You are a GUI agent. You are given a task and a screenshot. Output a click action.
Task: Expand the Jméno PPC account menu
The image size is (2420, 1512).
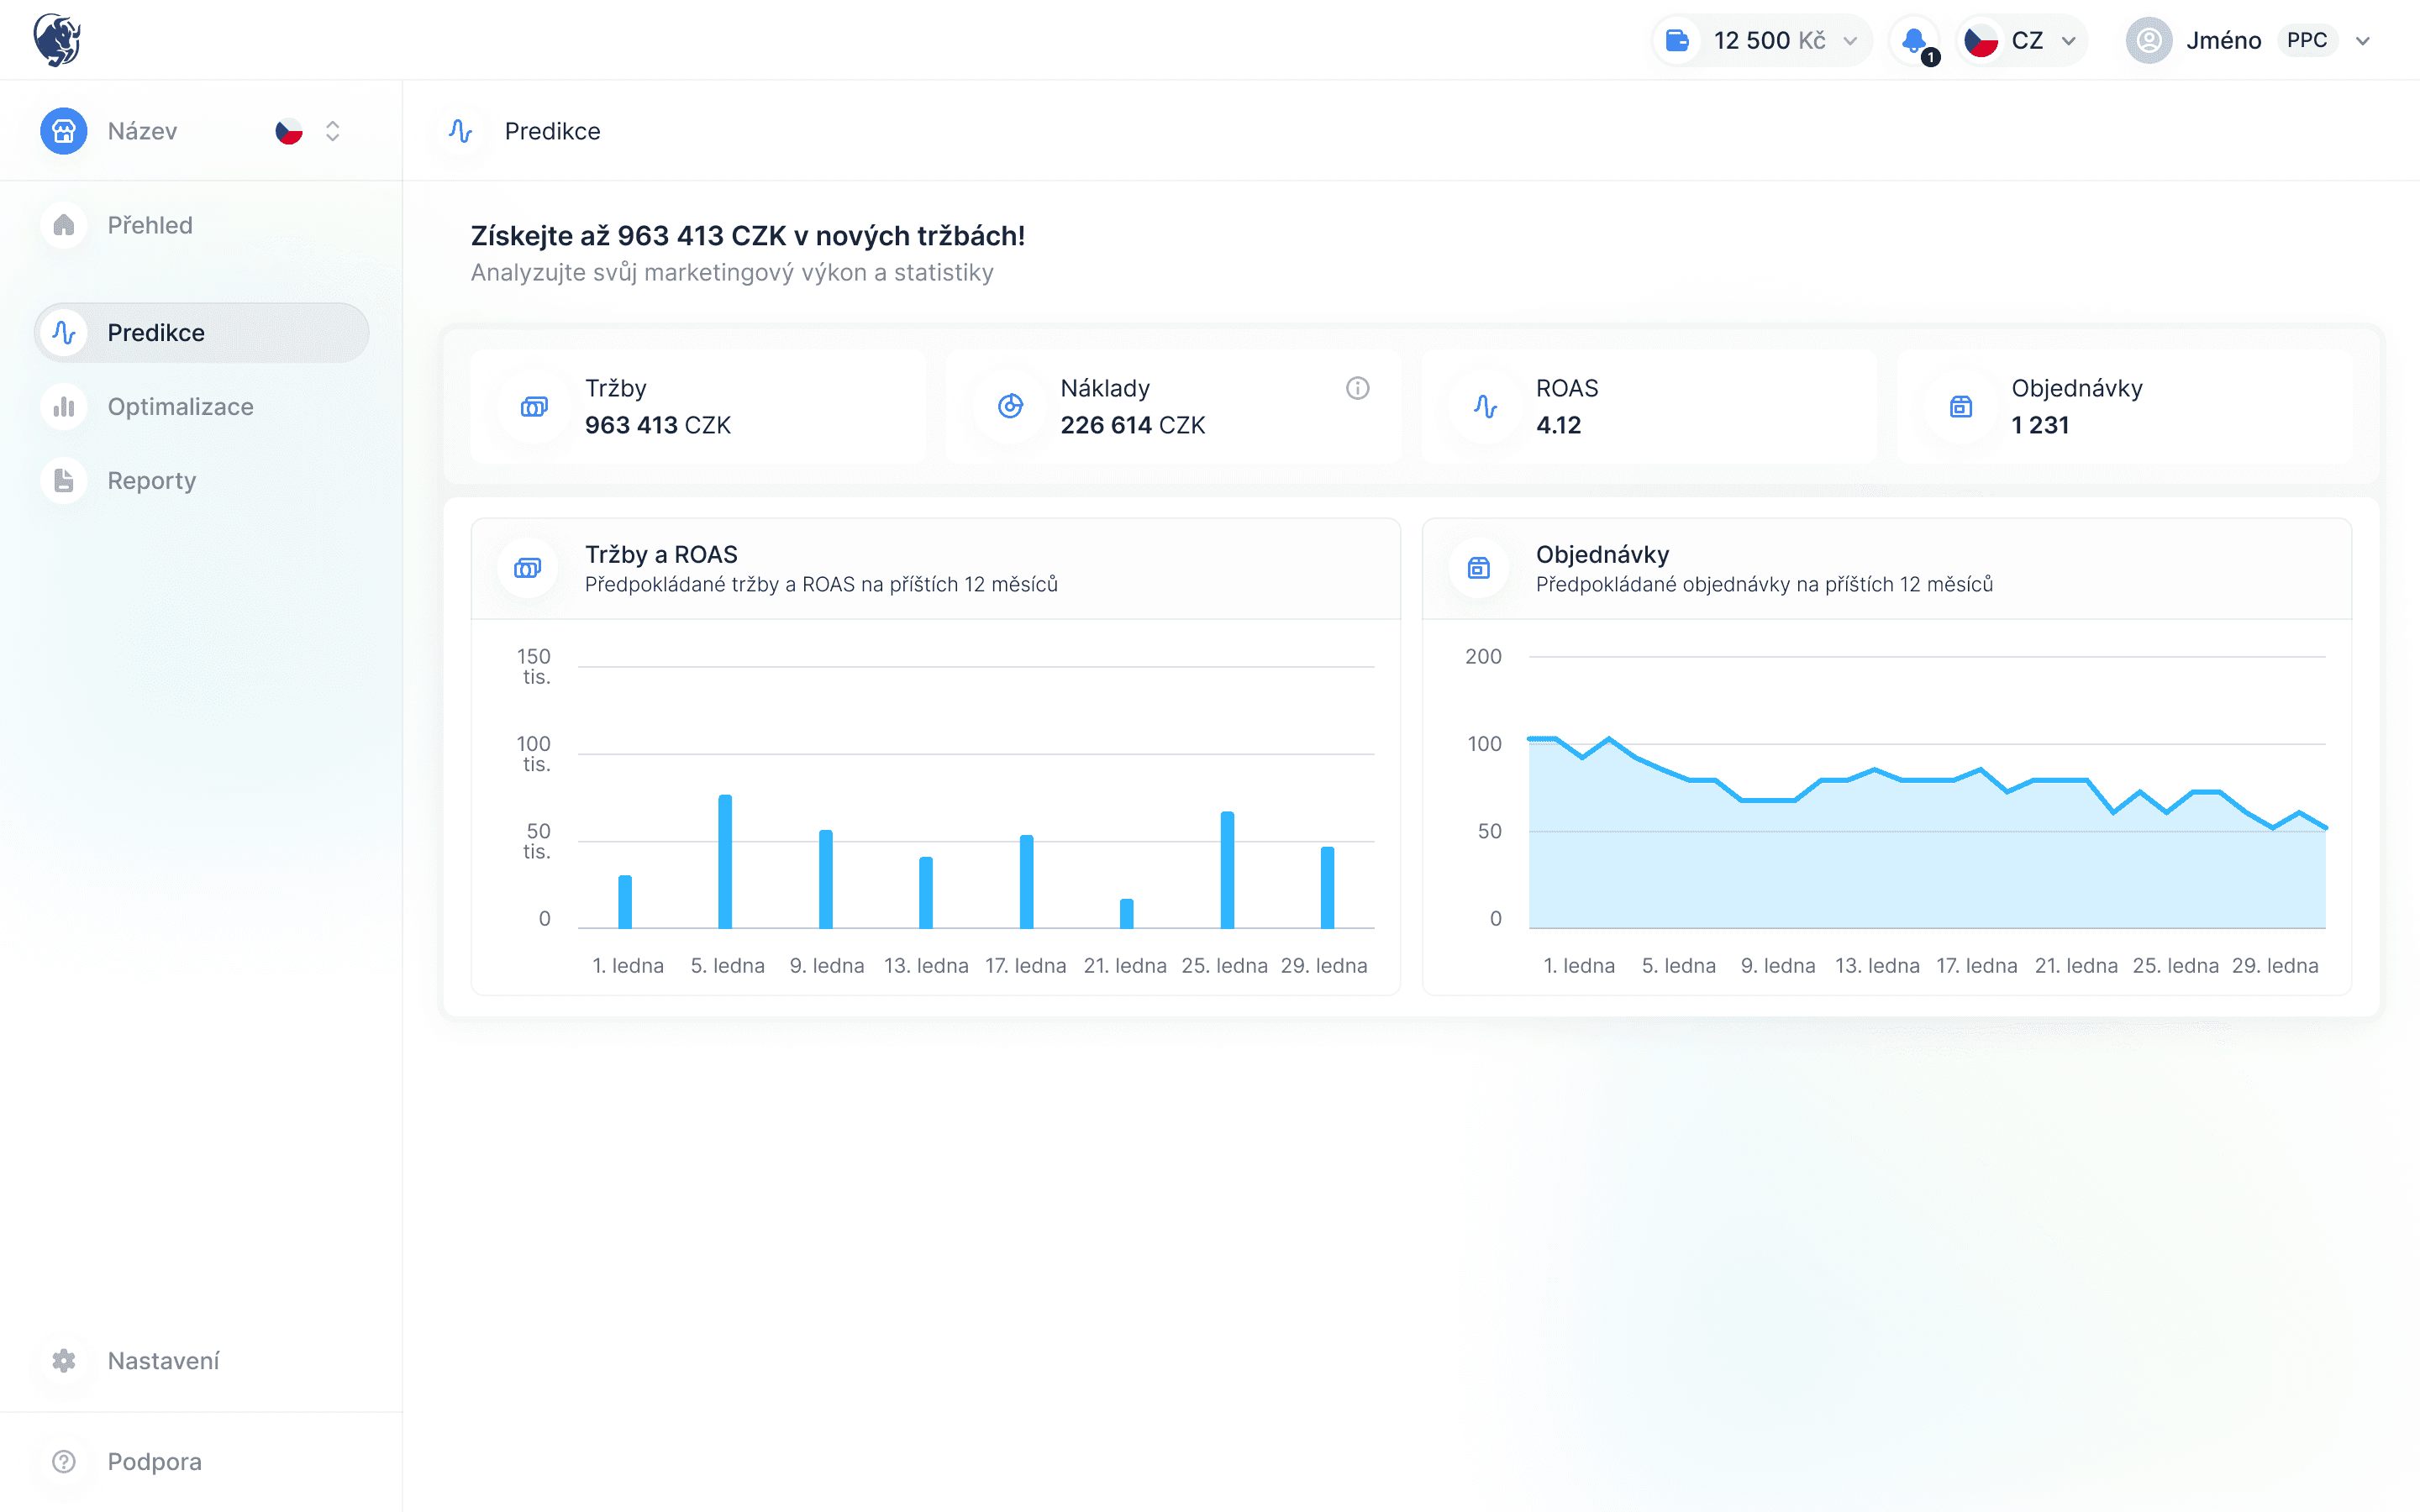pyautogui.click(x=2362, y=41)
